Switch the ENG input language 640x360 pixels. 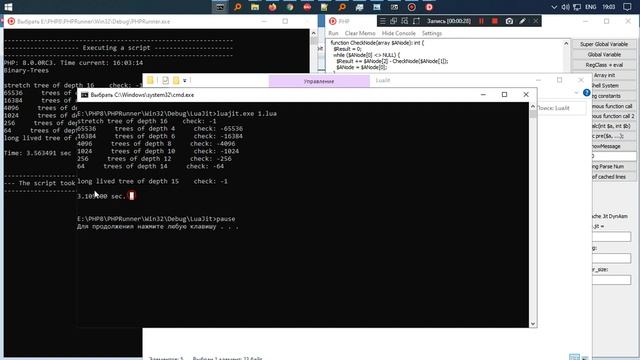click(590, 7)
